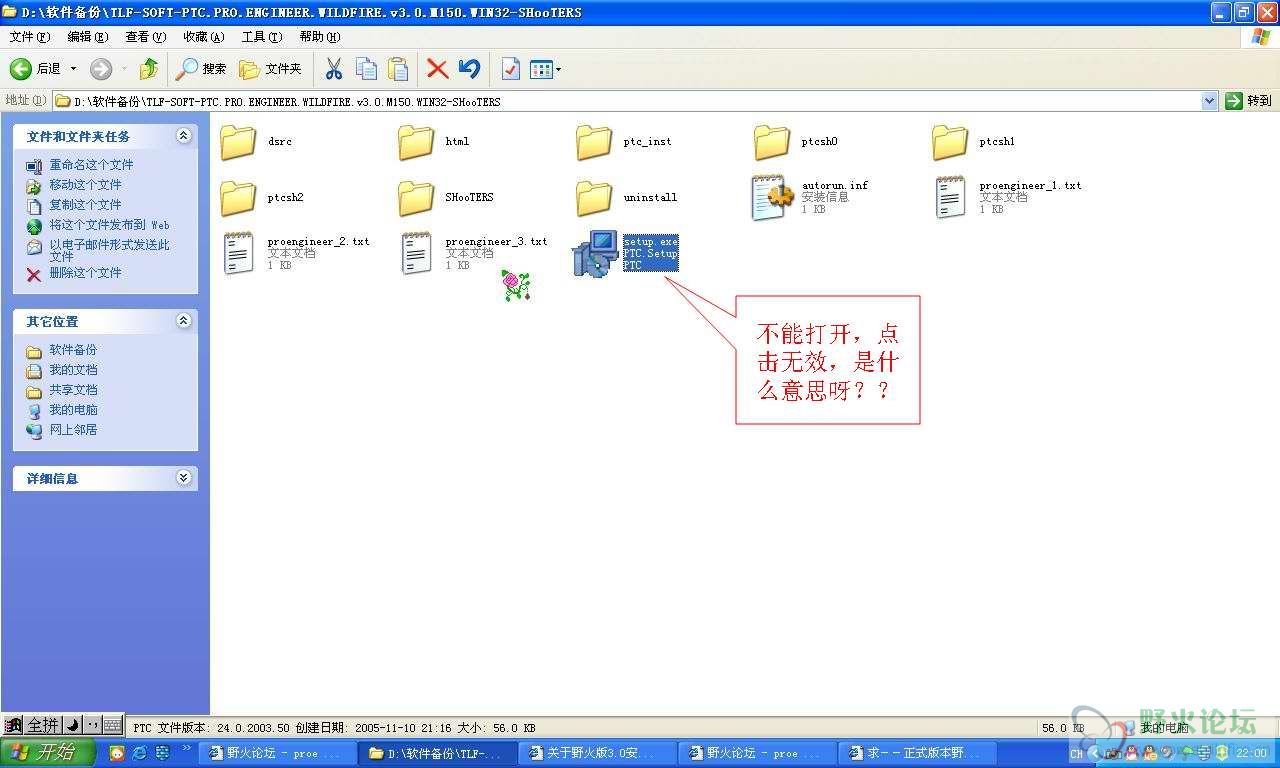1280x768 pixels.
Task: Go to 共享文档 in other places
Action: click(73, 390)
